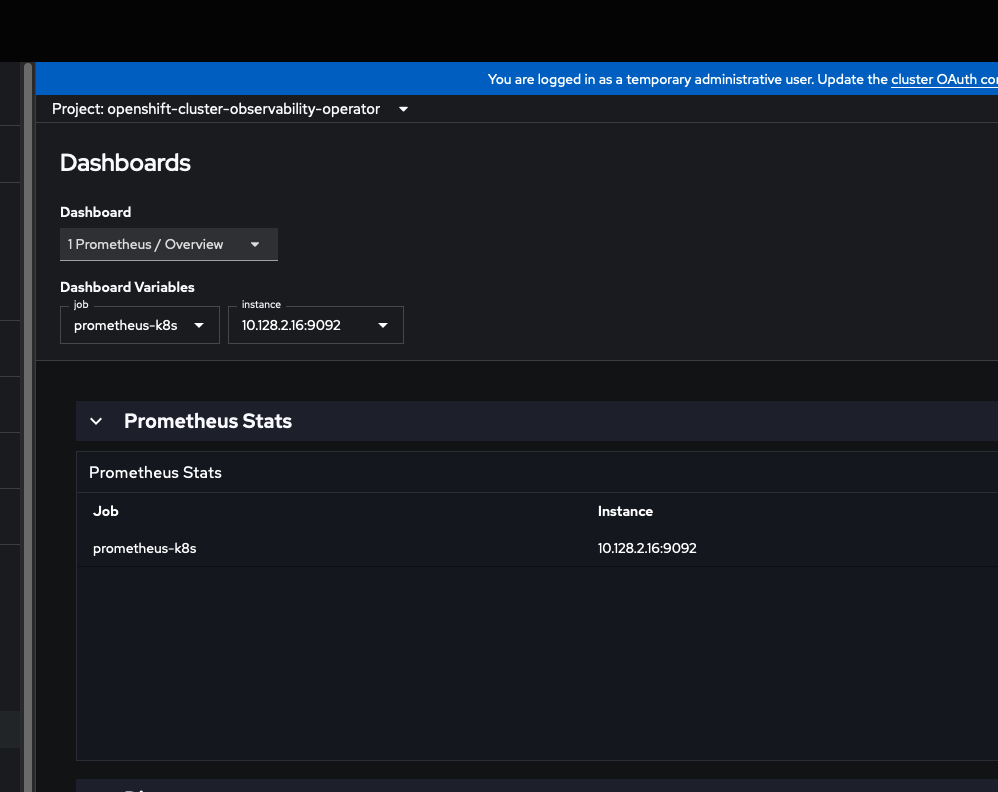
Task: Select the 10.128.2.16:9092 table cell
Action: [x=647, y=548]
